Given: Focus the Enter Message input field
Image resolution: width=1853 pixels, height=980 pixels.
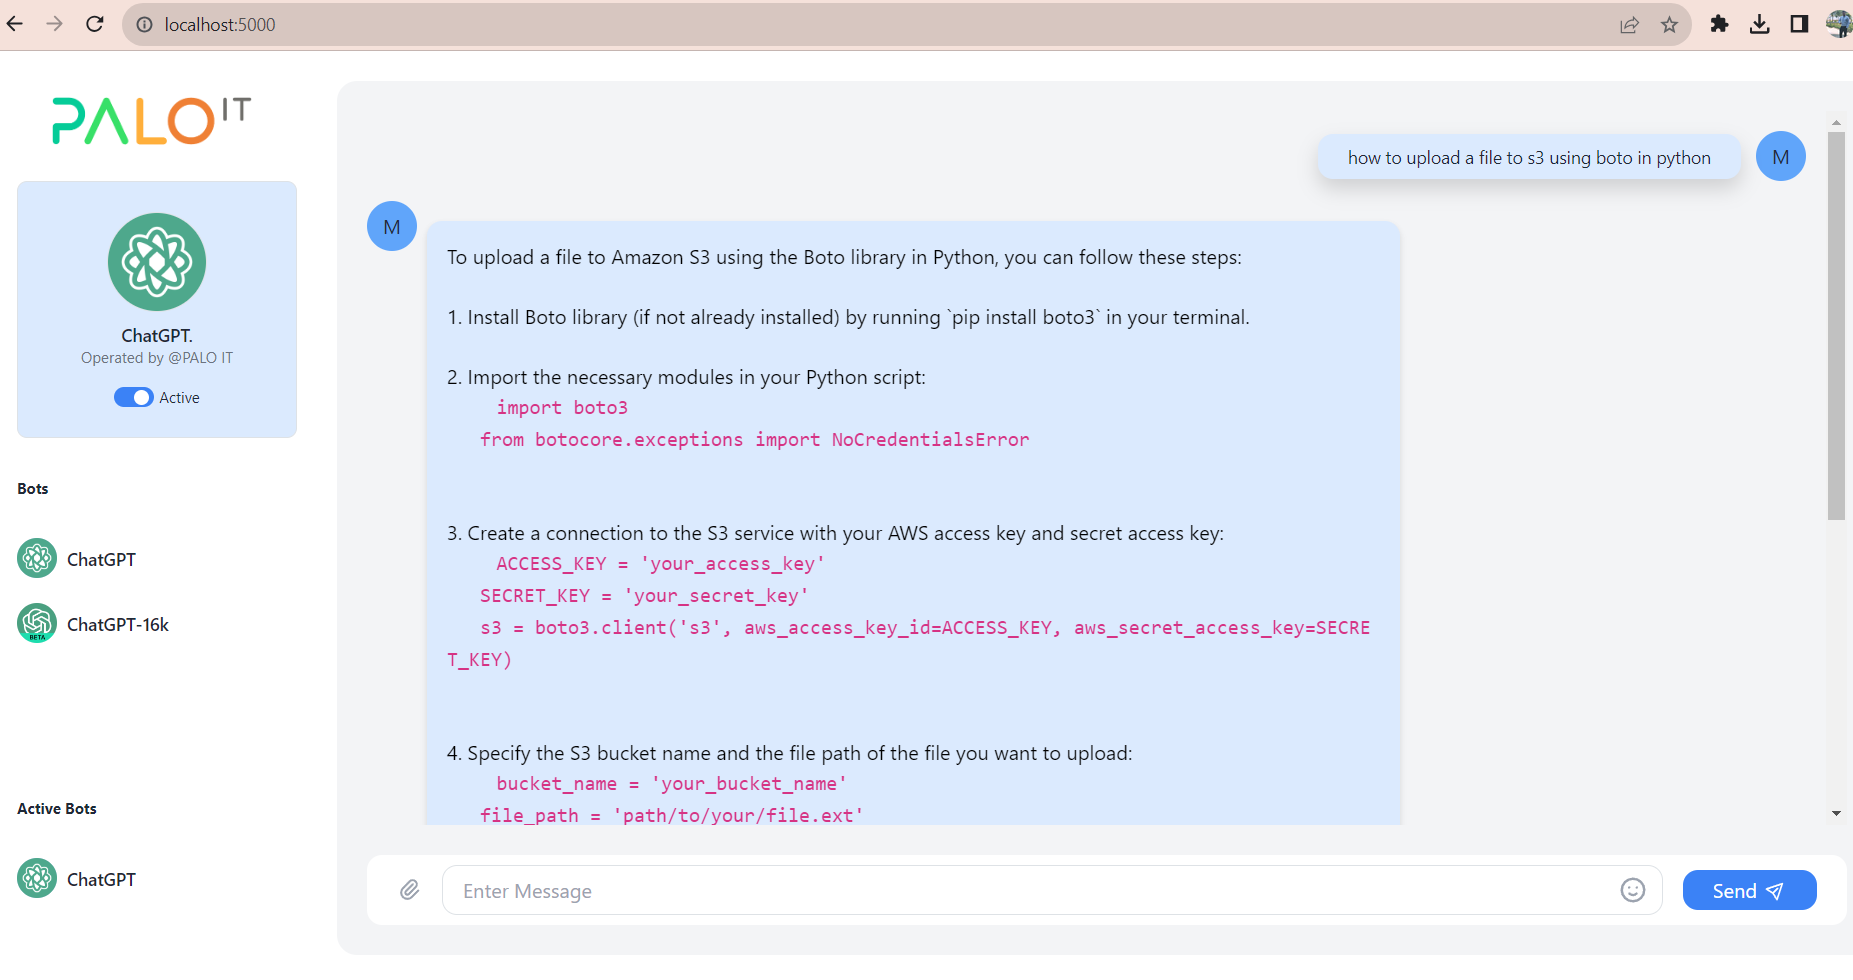Looking at the screenshot, I should [x=1052, y=891].
